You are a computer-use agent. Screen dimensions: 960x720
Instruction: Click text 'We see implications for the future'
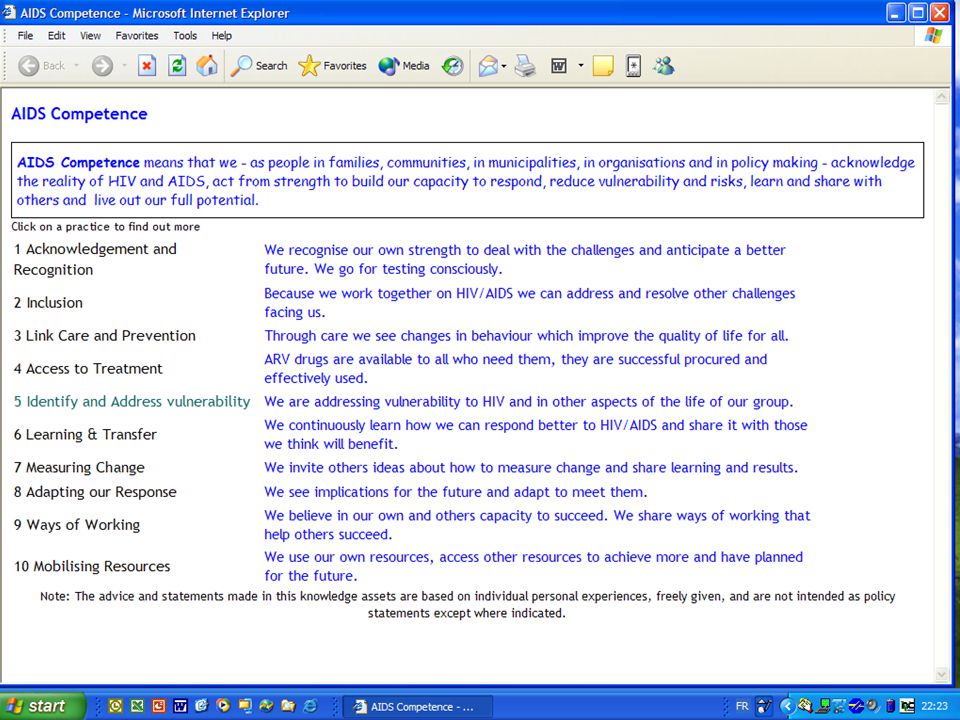(x=373, y=492)
